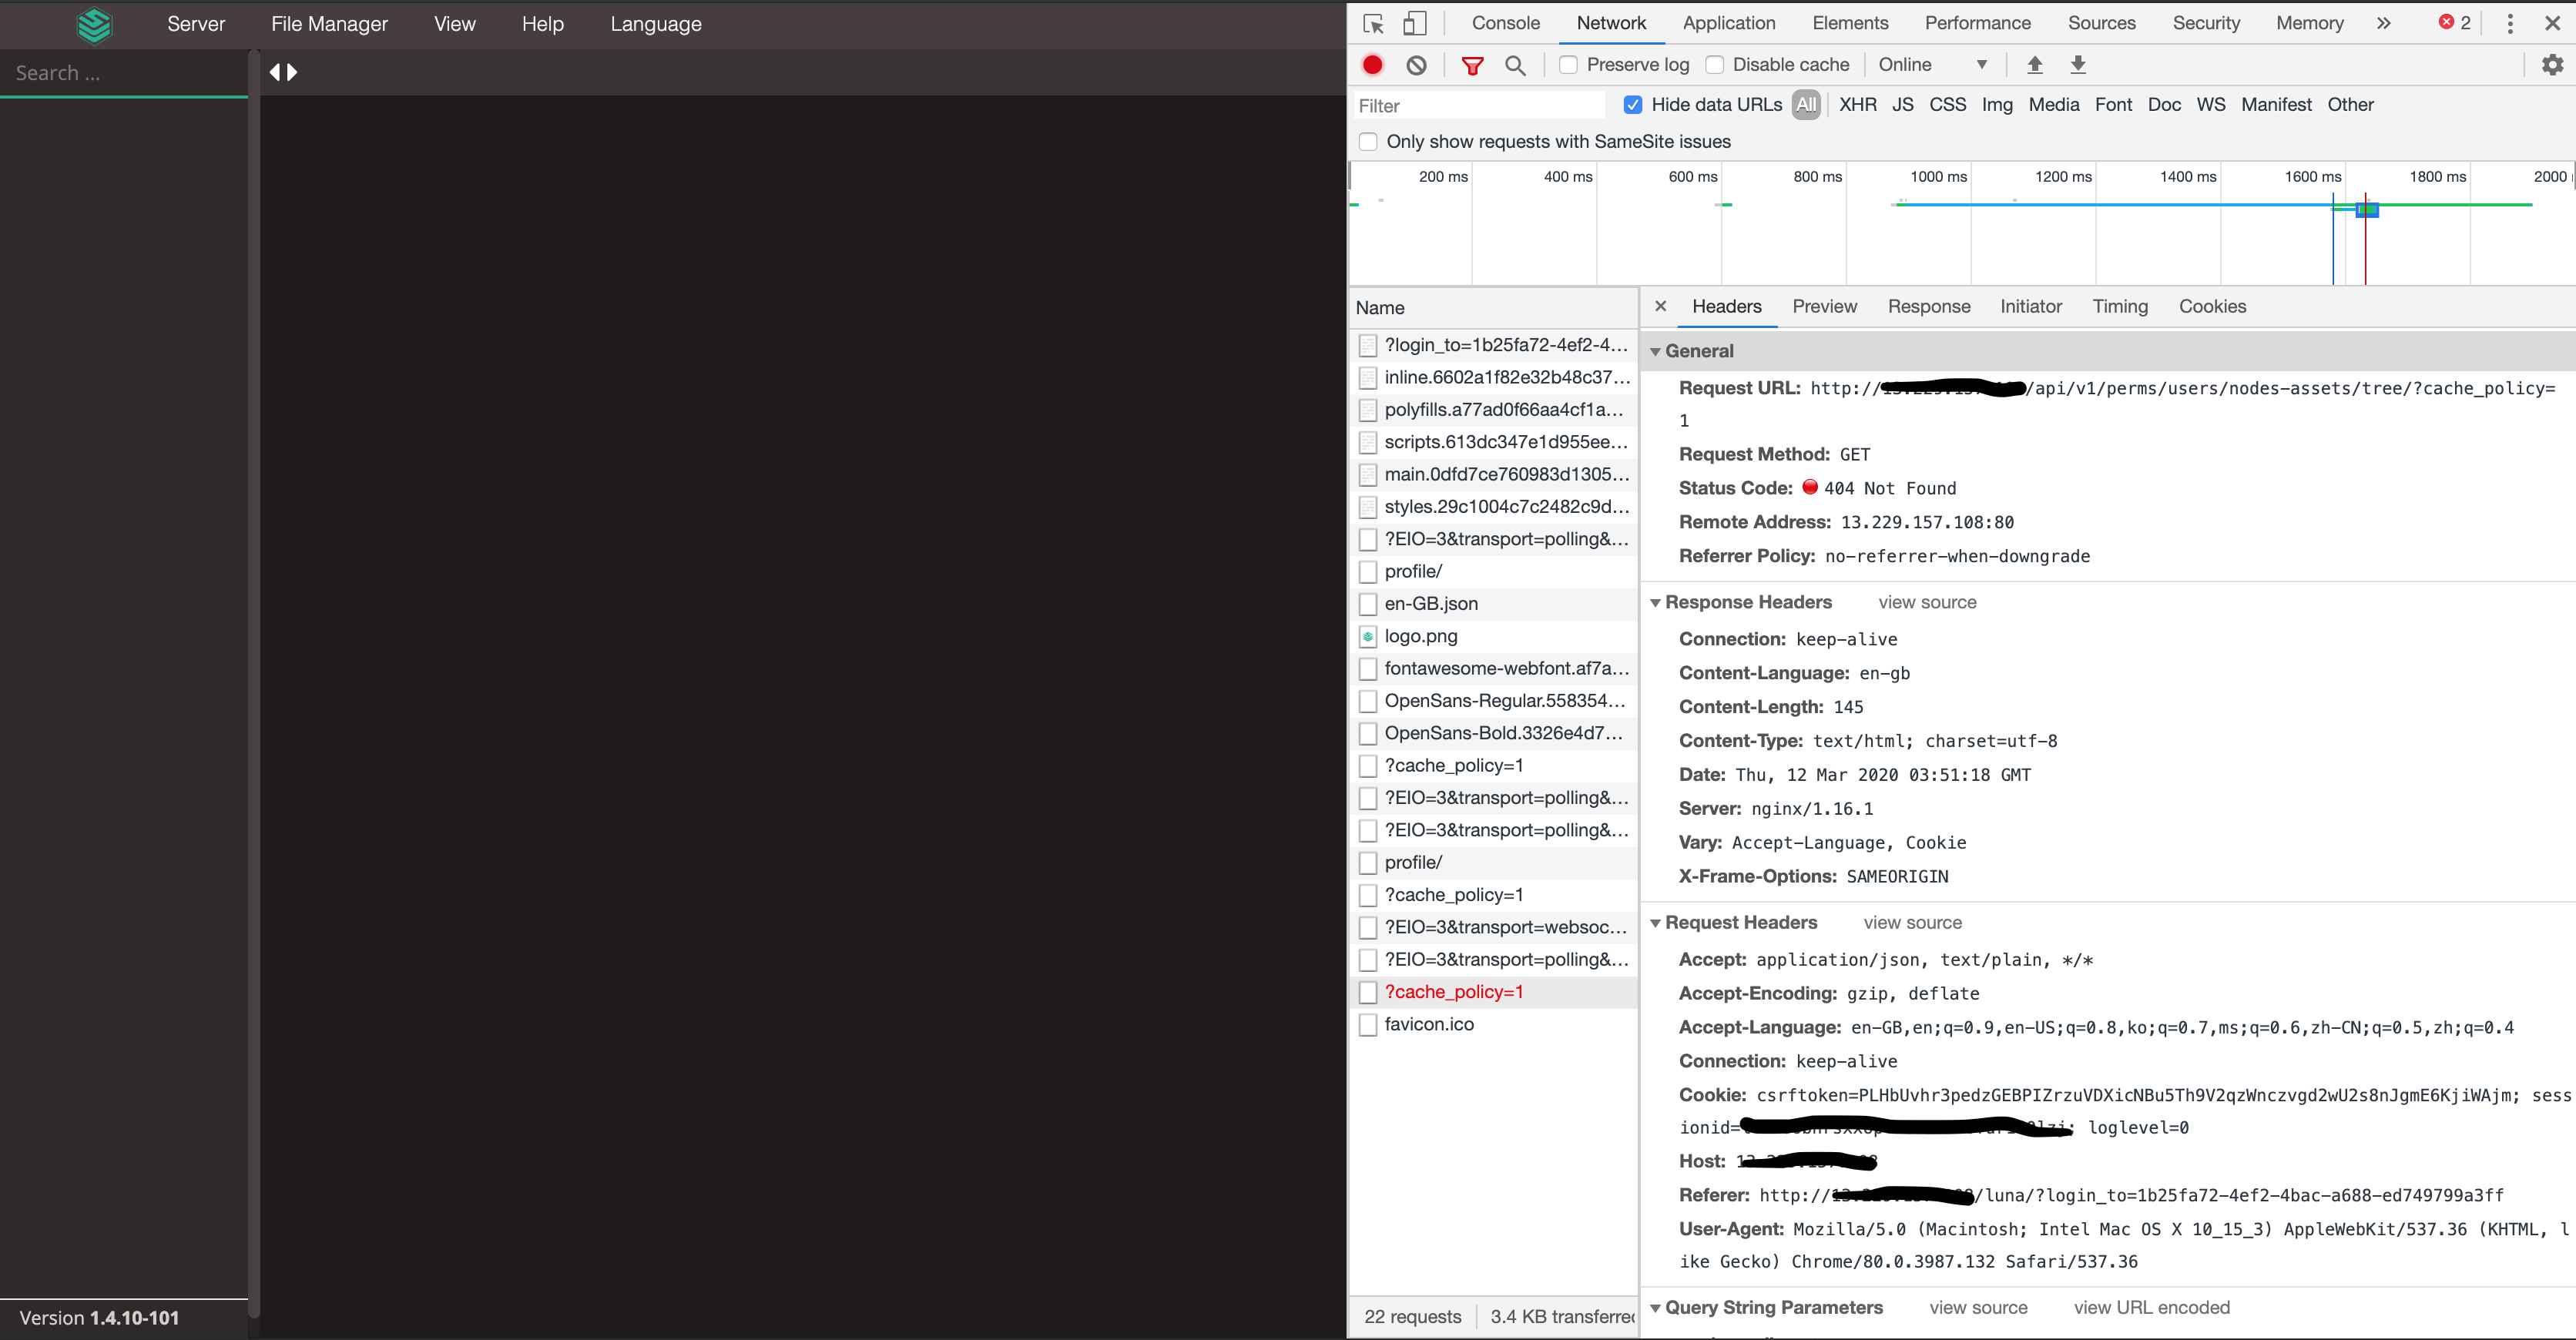Screen dimensions: 2576x1340
Task: Open the Online throttling dropdown
Action: (x=1930, y=64)
